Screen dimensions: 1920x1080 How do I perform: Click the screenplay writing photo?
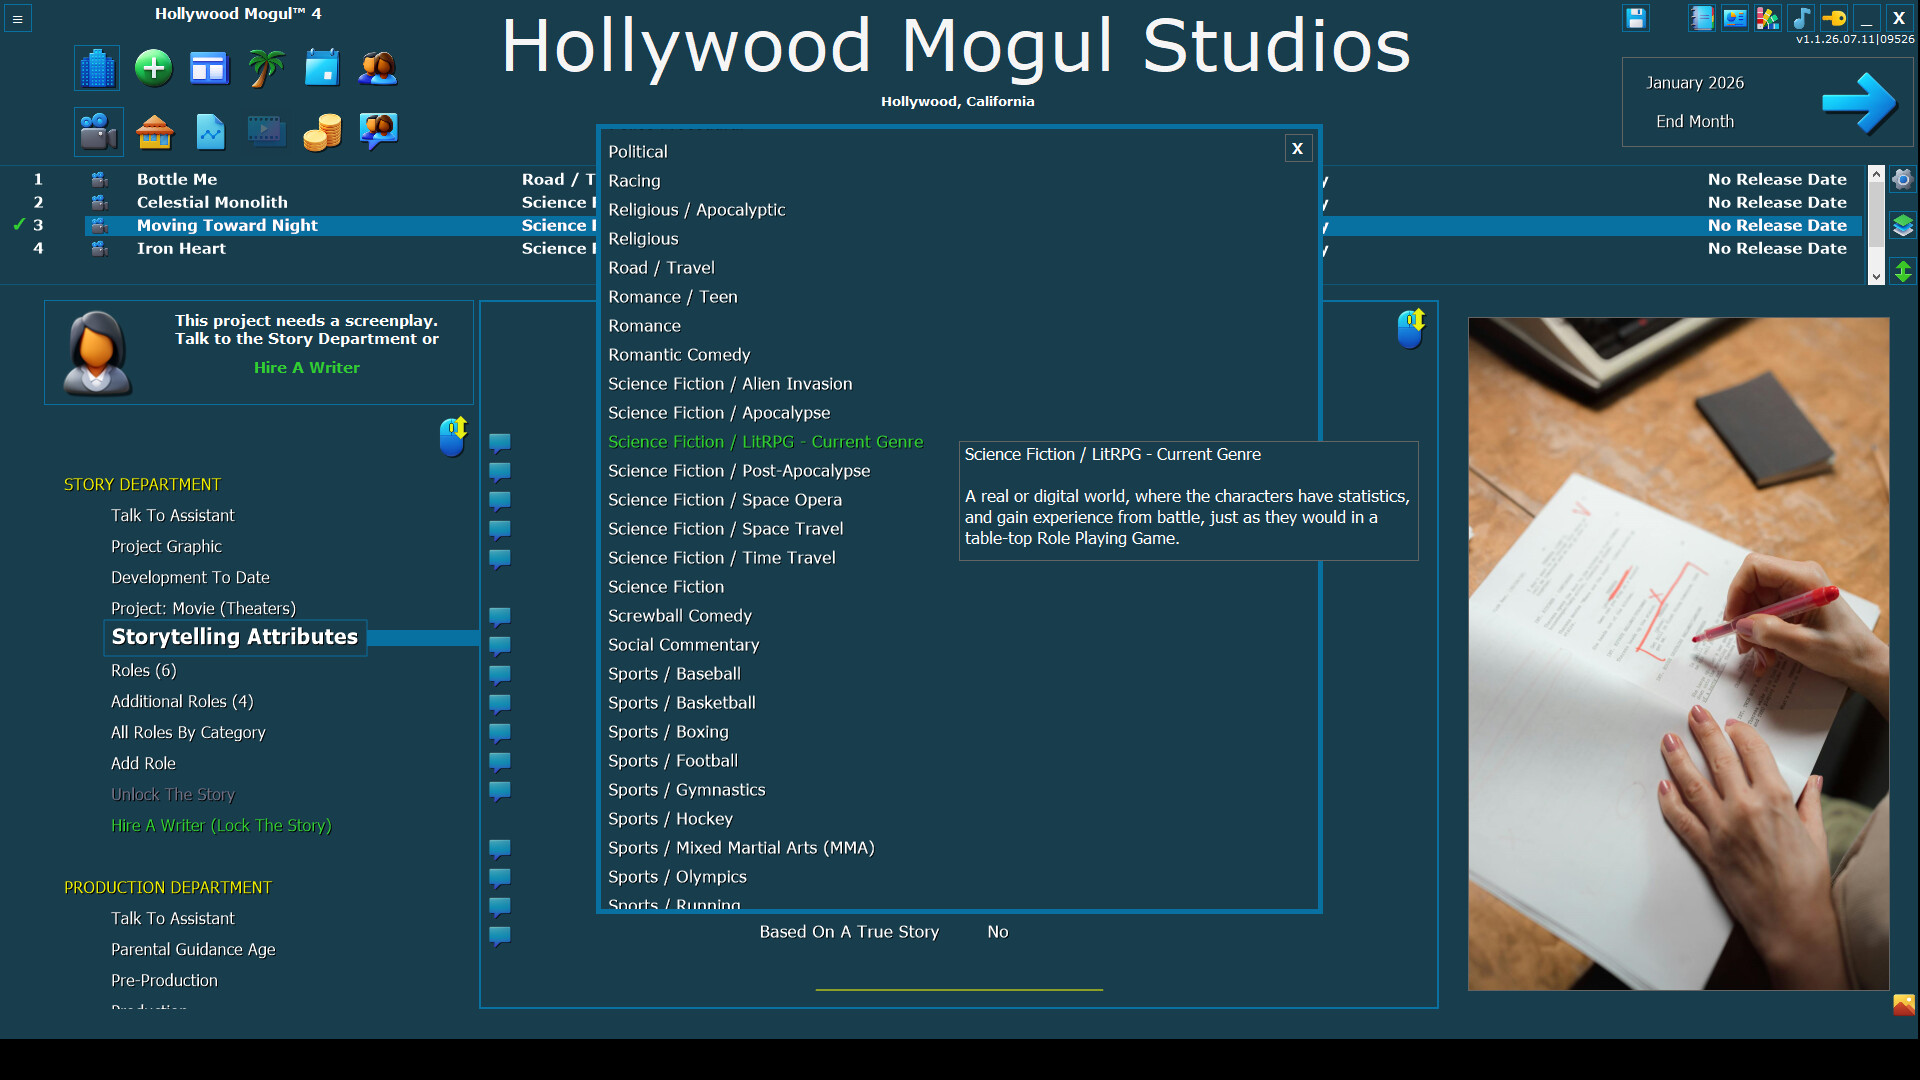point(1678,654)
